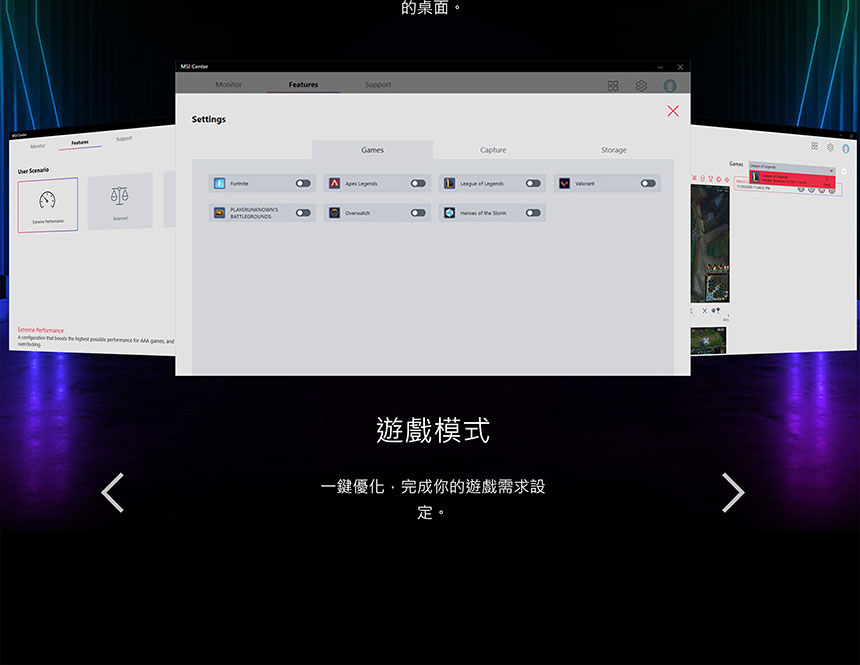The image size is (860, 665).
Task: Toggle the PLAYERUNKNOWN'S BATTLEGROUNDS switch
Action: (303, 213)
